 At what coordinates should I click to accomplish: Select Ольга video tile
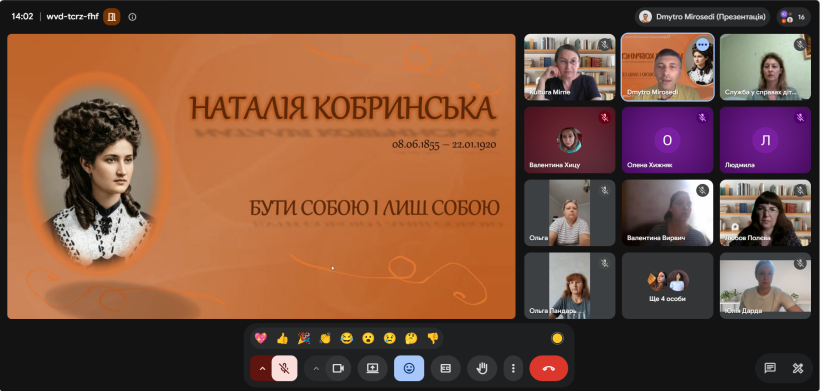pyautogui.click(x=570, y=213)
